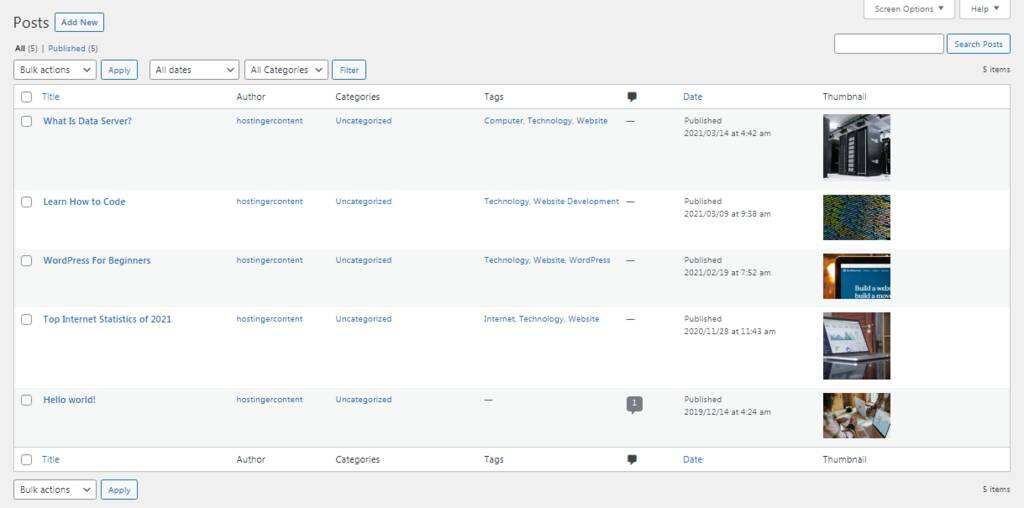Viewport: 1024px width, 508px height.
Task: Click the comments icon in table footer
Action: point(632,460)
